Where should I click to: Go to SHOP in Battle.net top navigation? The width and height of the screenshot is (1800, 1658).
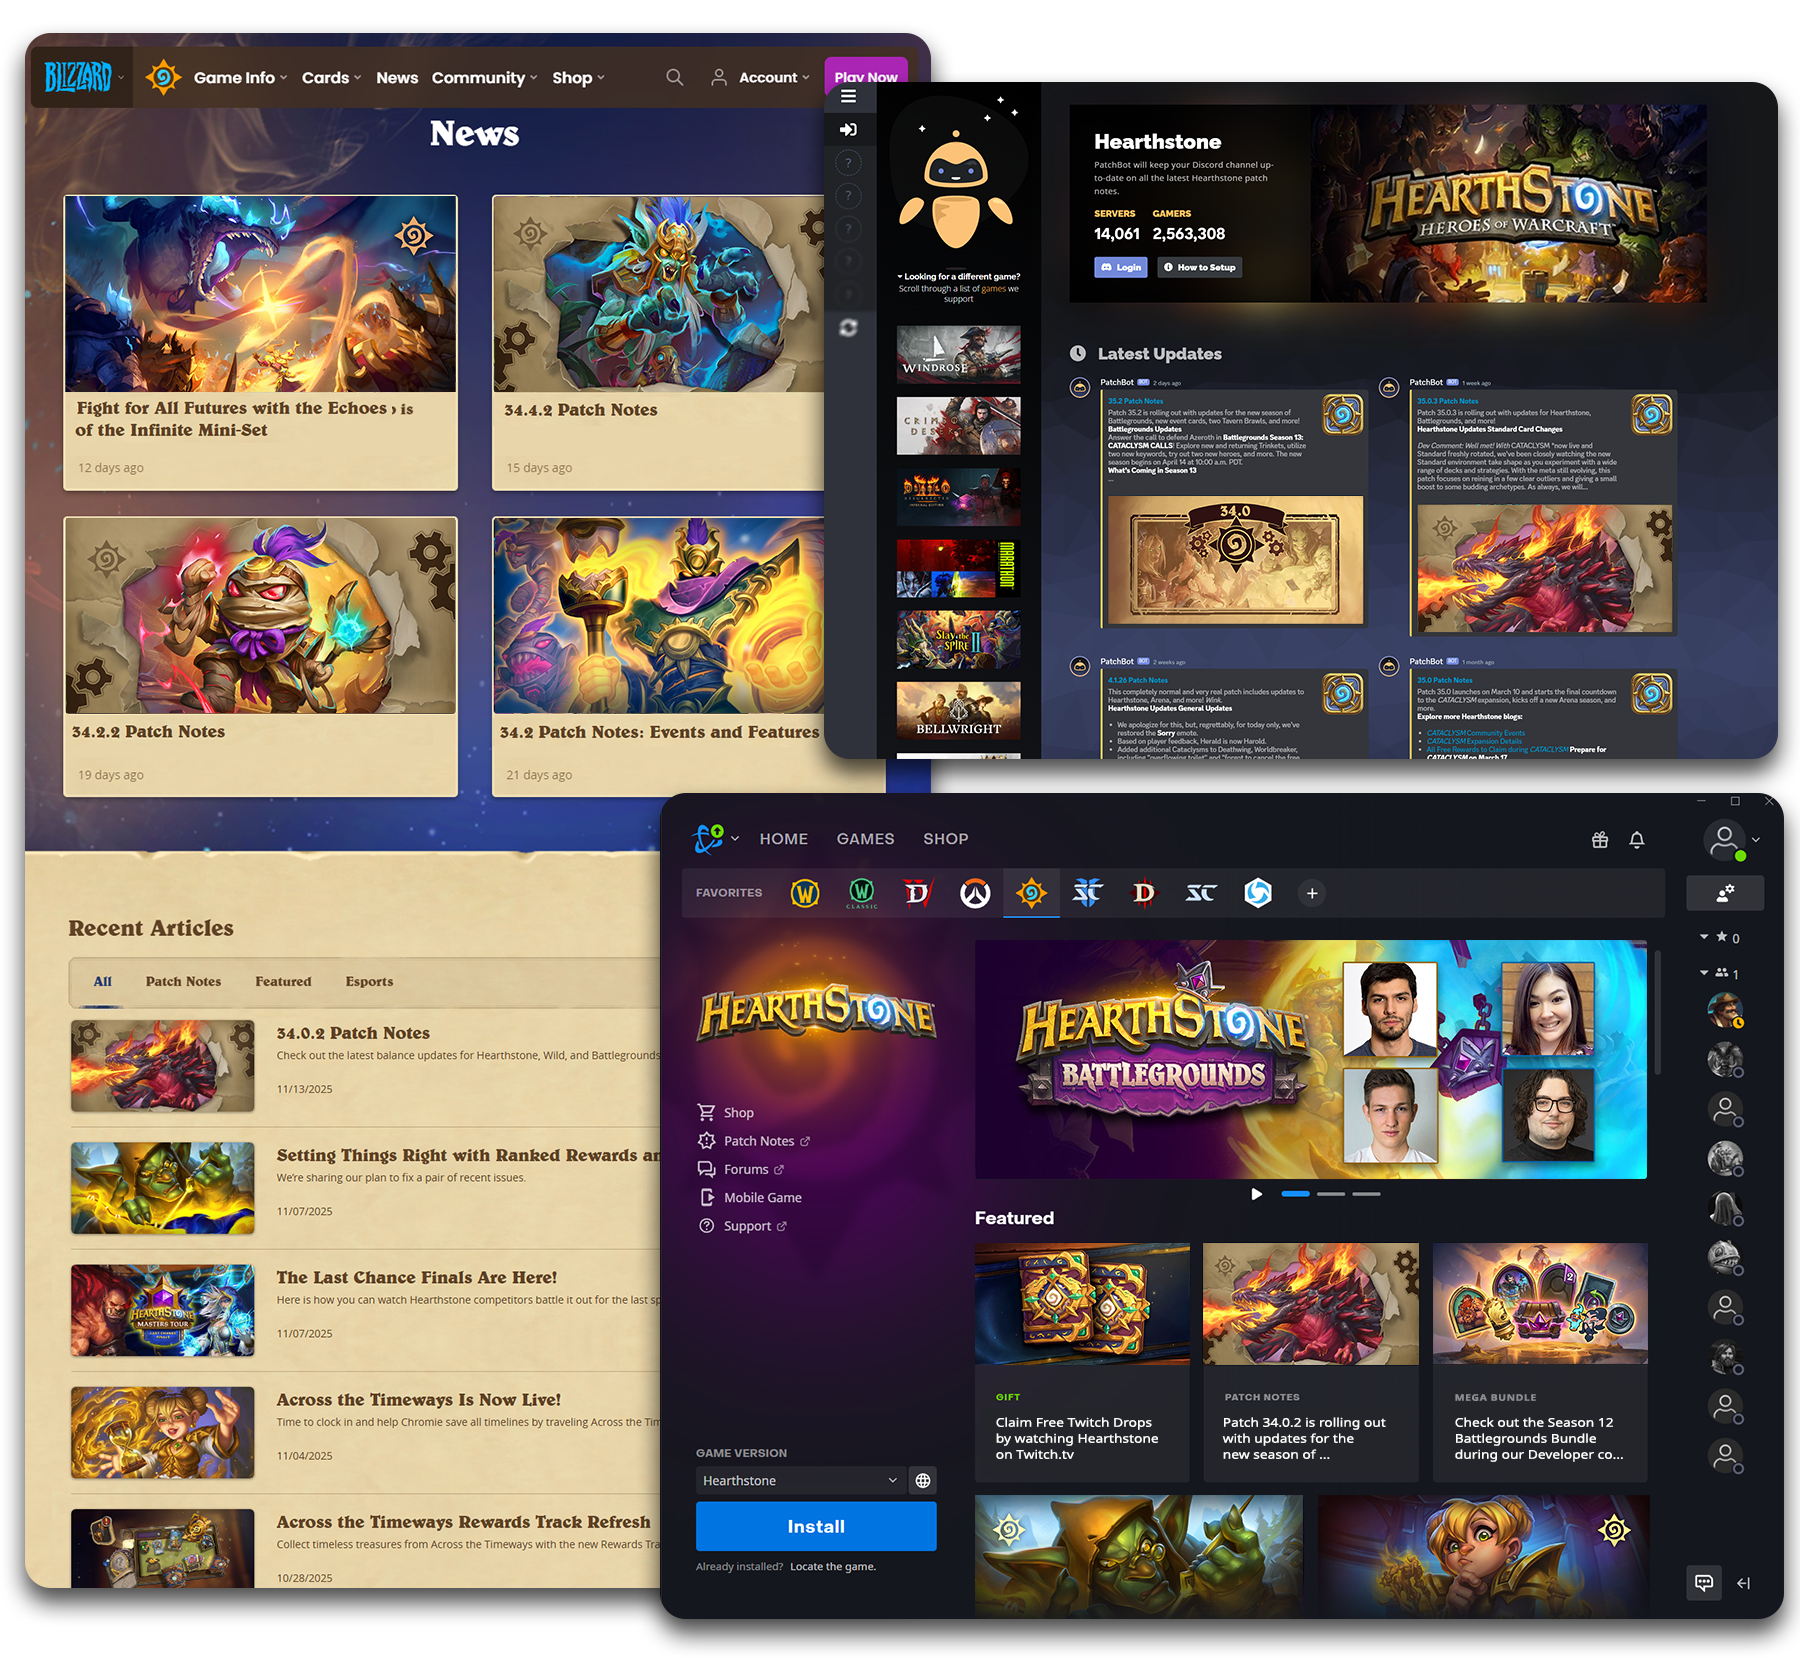945,839
